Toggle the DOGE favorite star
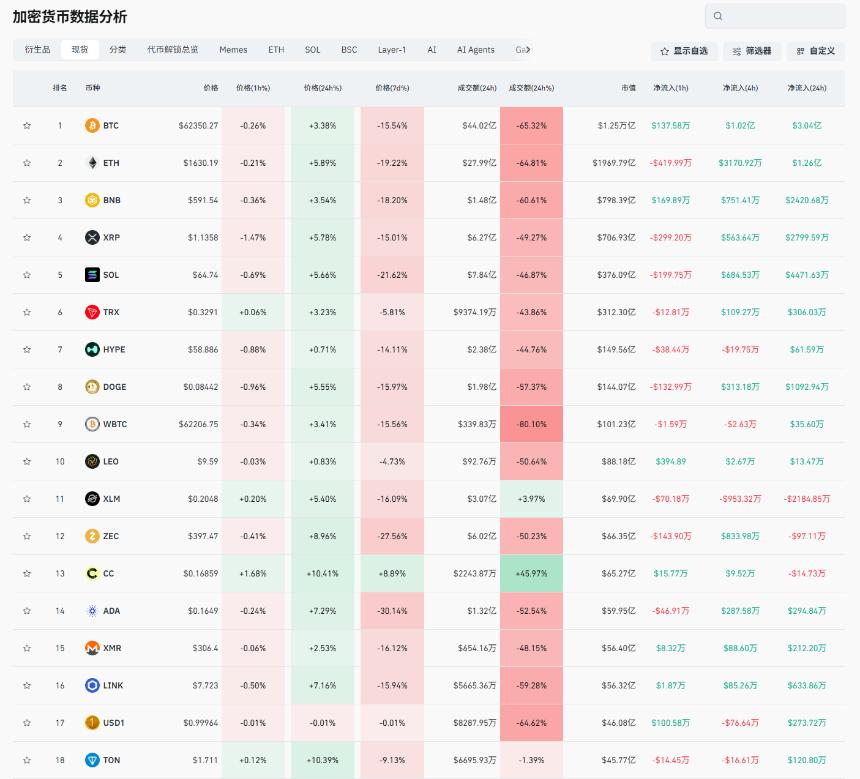 click(27, 387)
